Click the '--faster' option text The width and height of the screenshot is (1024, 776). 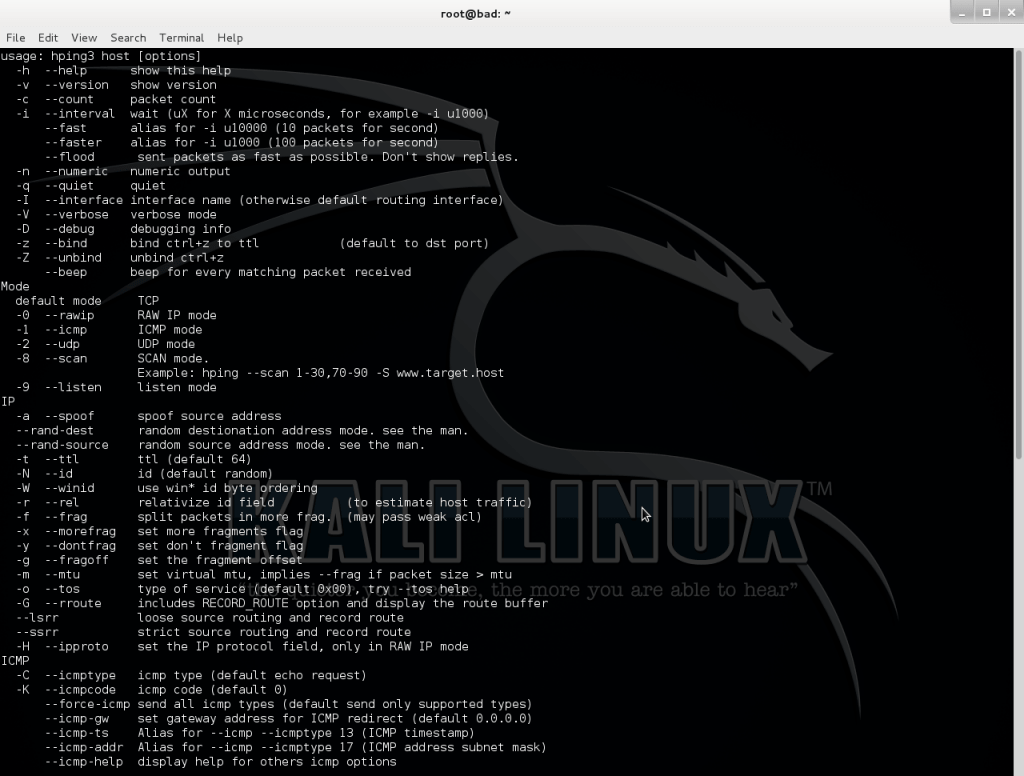coord(73,142)
